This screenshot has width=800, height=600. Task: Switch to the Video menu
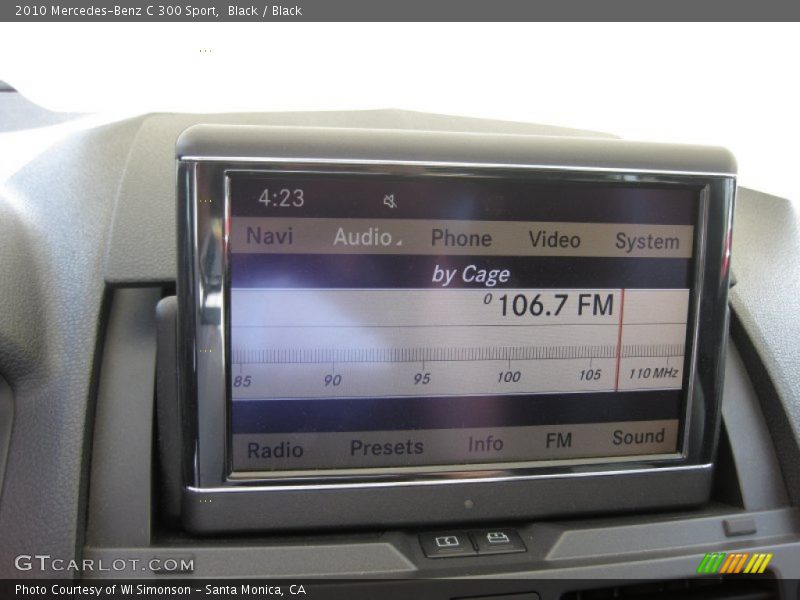[x=554, y=240]
